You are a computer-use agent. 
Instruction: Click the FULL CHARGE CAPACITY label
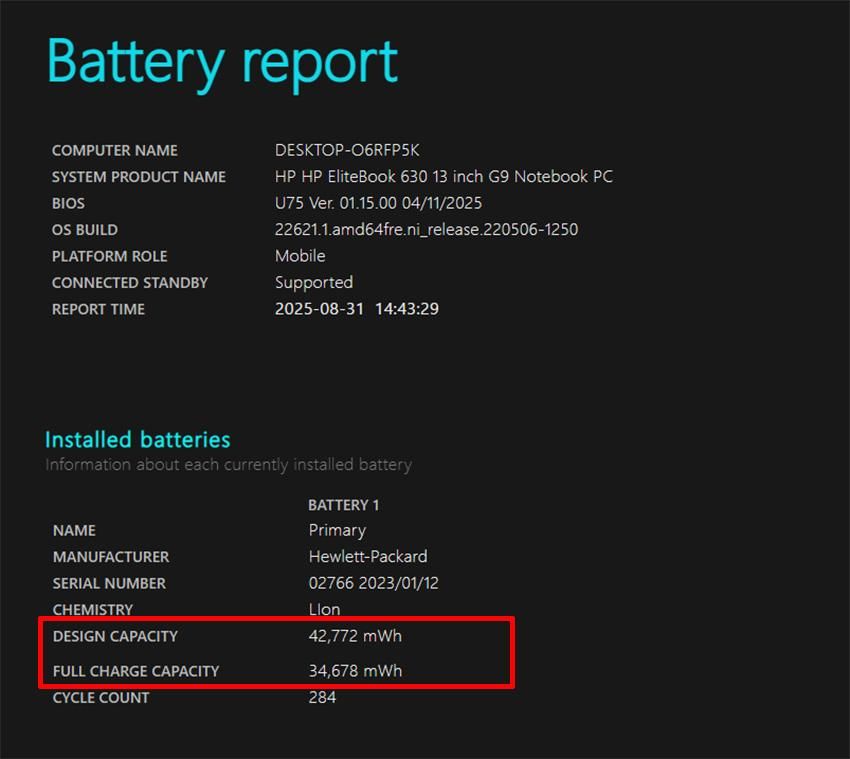pos(136,671)
